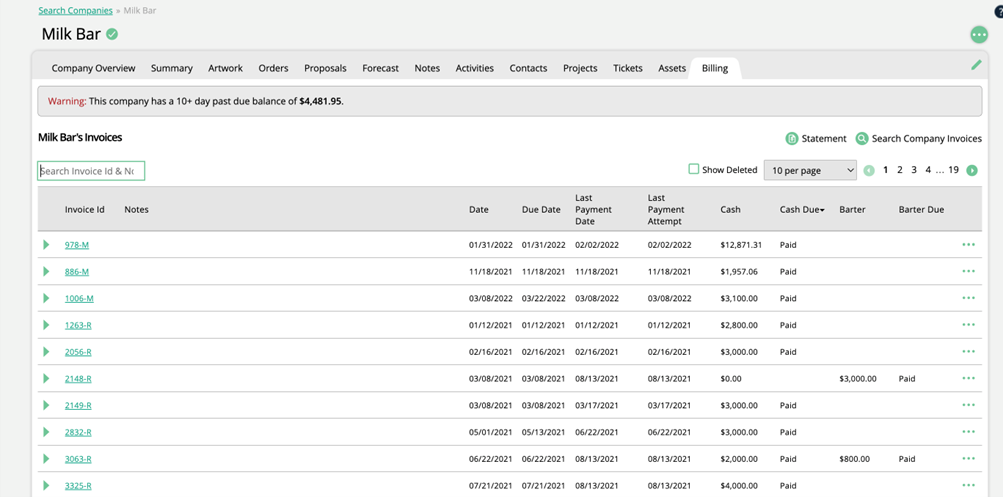Open invoice 2148-R link
The height and width of the screenshot is (497, 1003).
click(x=78, y=378)
